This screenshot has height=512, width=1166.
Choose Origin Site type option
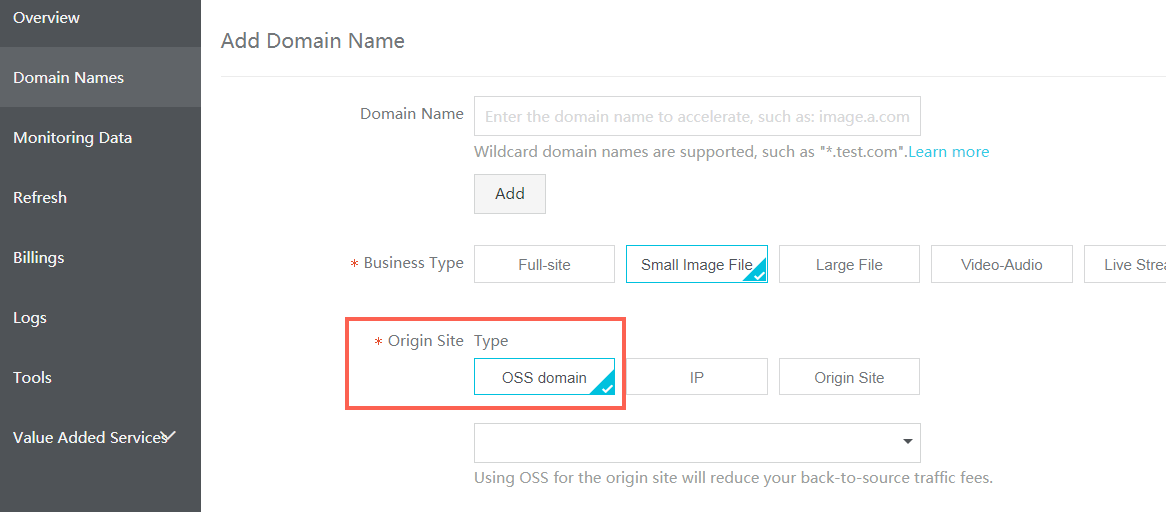coord(849,377)
